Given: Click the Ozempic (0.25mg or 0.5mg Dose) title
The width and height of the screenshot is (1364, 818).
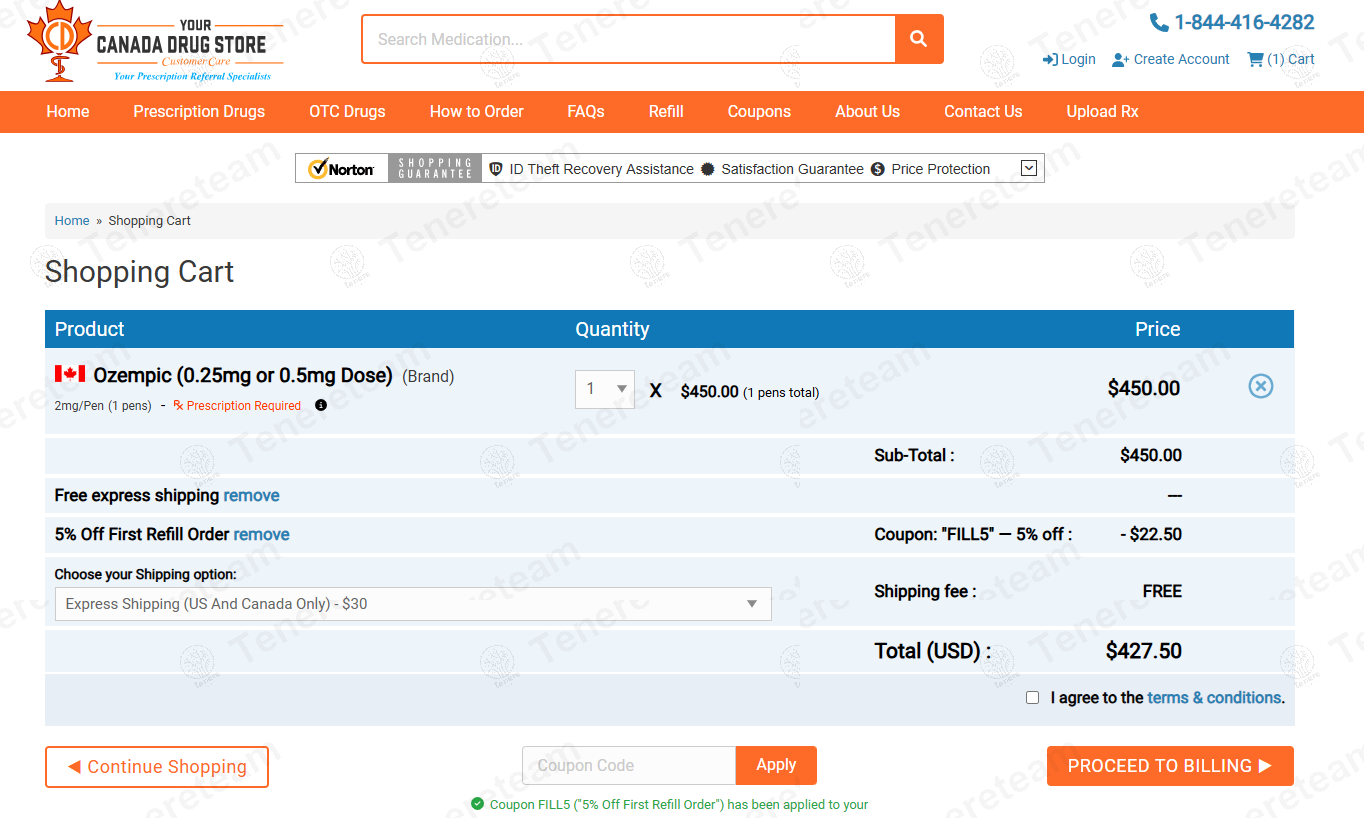Looking at the screenshot, I should [243, 375].
